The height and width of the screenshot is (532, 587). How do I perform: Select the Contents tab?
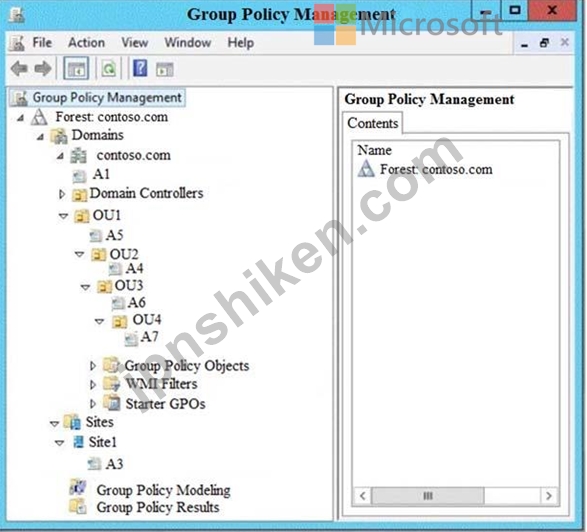coord(372,123)
